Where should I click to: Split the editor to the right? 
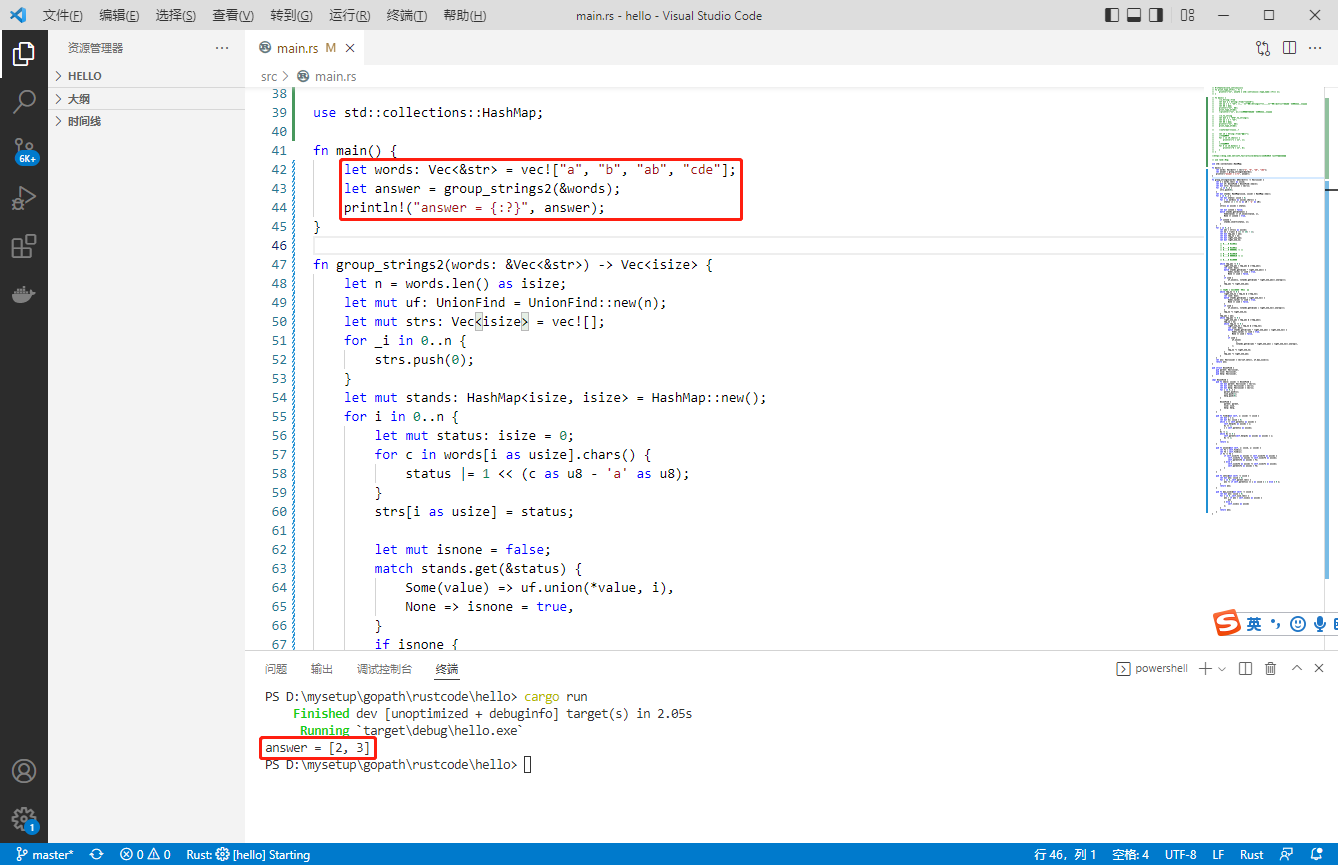click(x=1290, y=47)
